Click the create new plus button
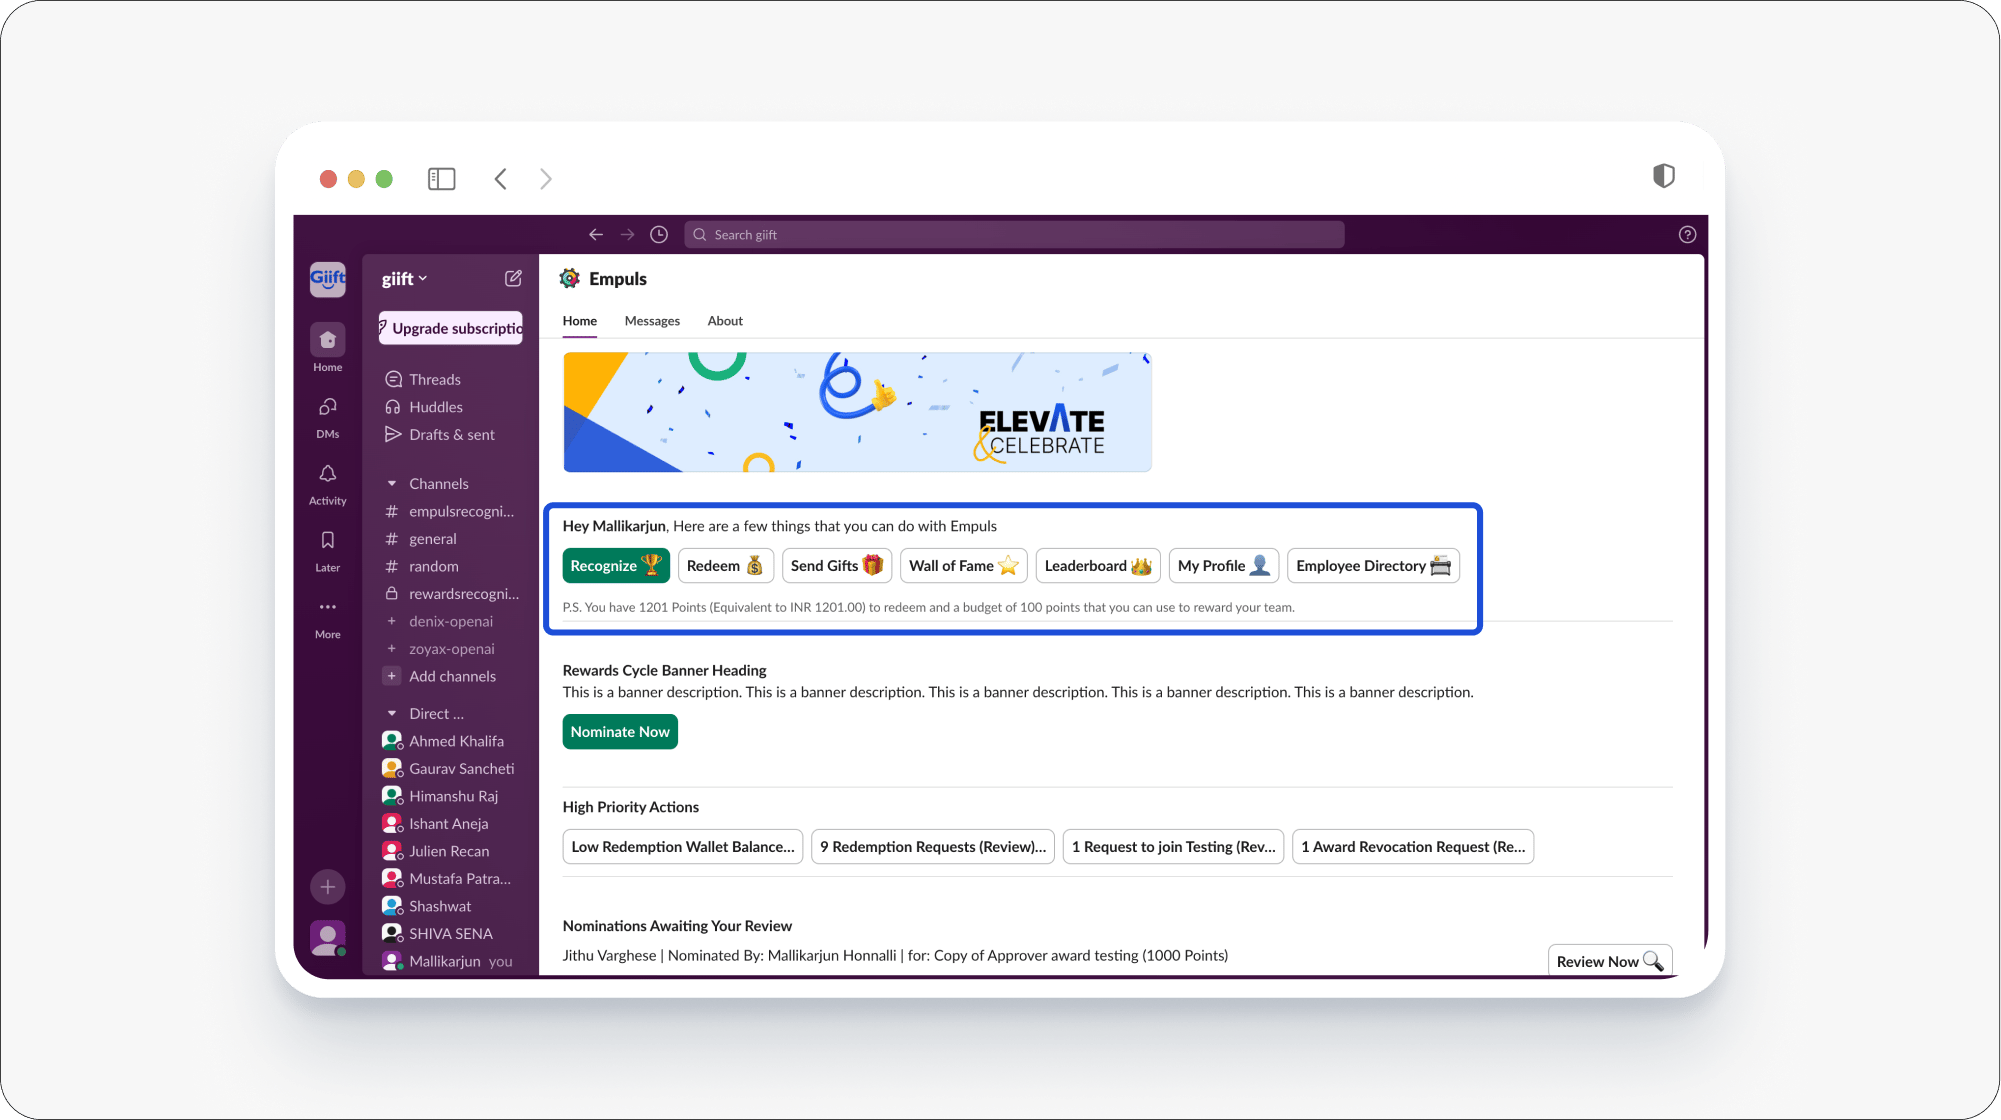The image size is (2001, 1120). (x=327, y=886)
